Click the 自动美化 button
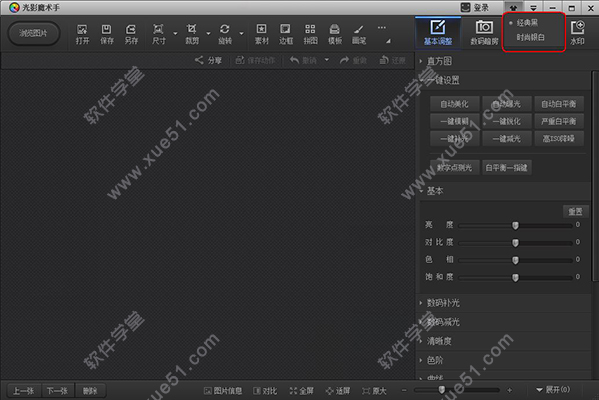This screenshot has width=599, height=400. [x=454, y=104]
